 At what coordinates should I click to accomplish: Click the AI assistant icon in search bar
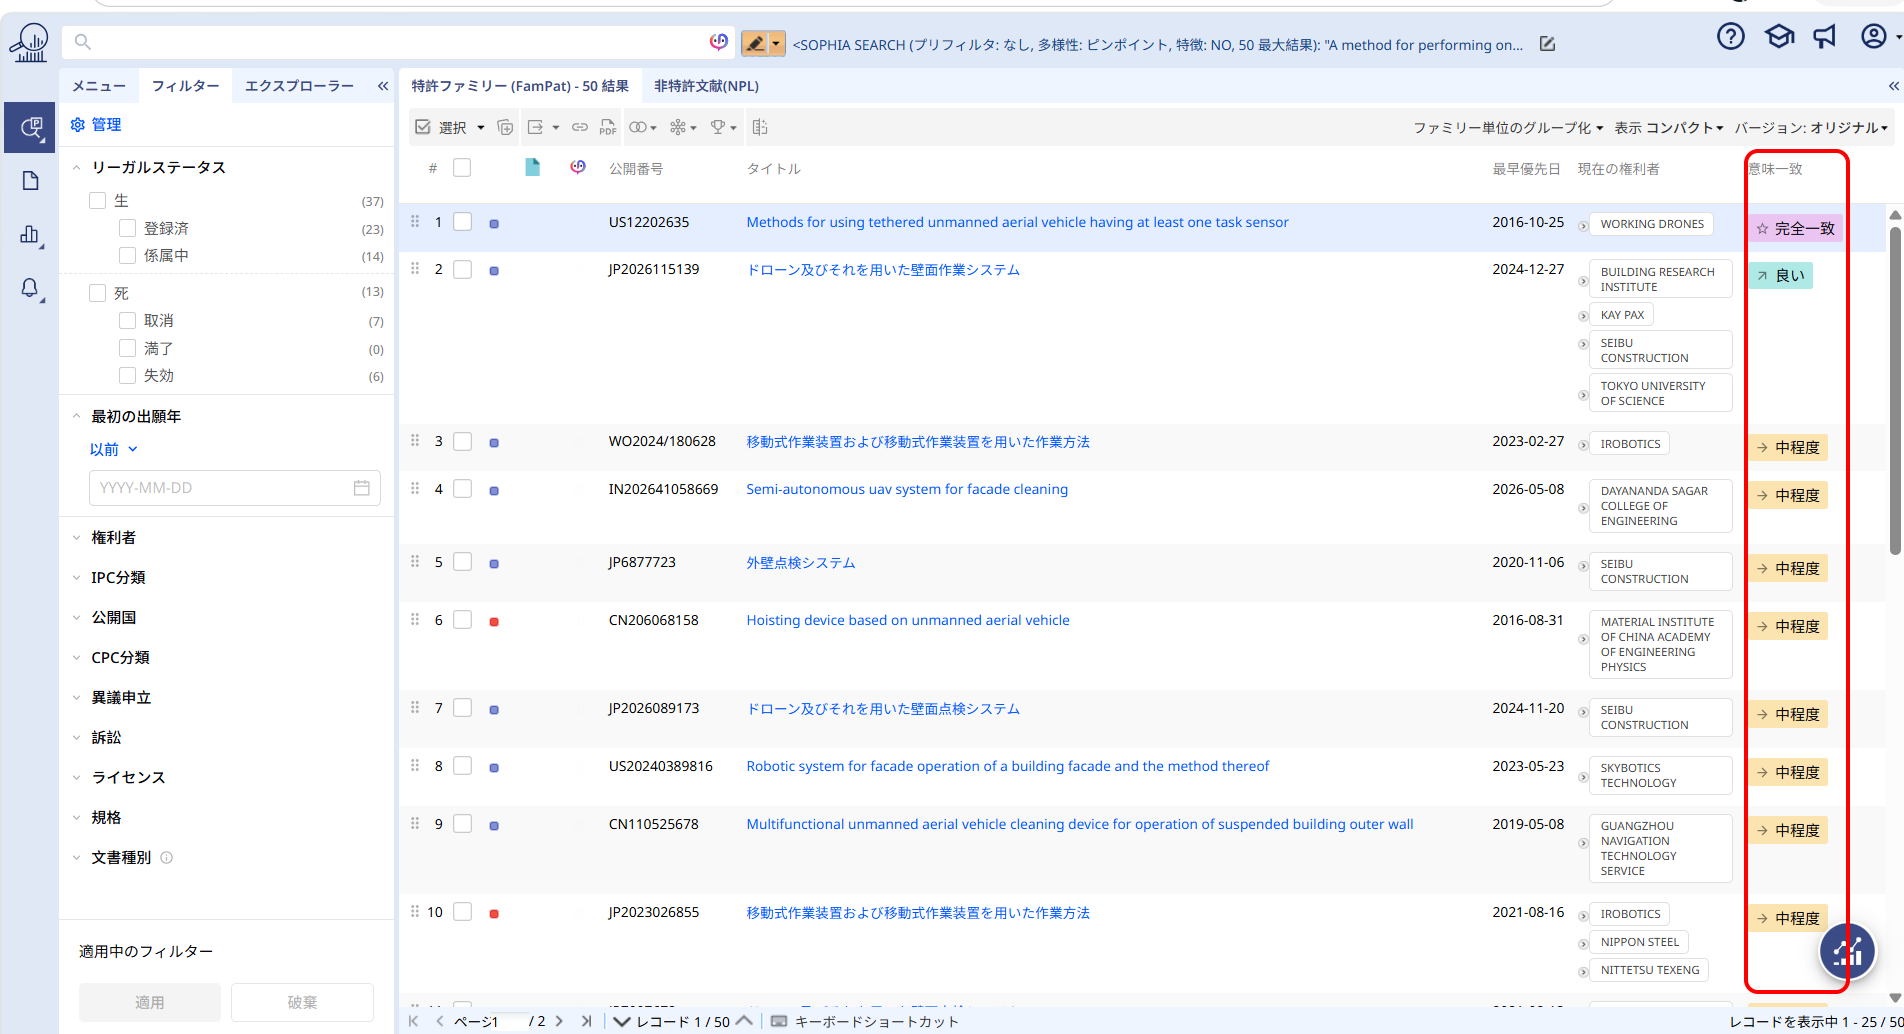[x=718, y=42]
